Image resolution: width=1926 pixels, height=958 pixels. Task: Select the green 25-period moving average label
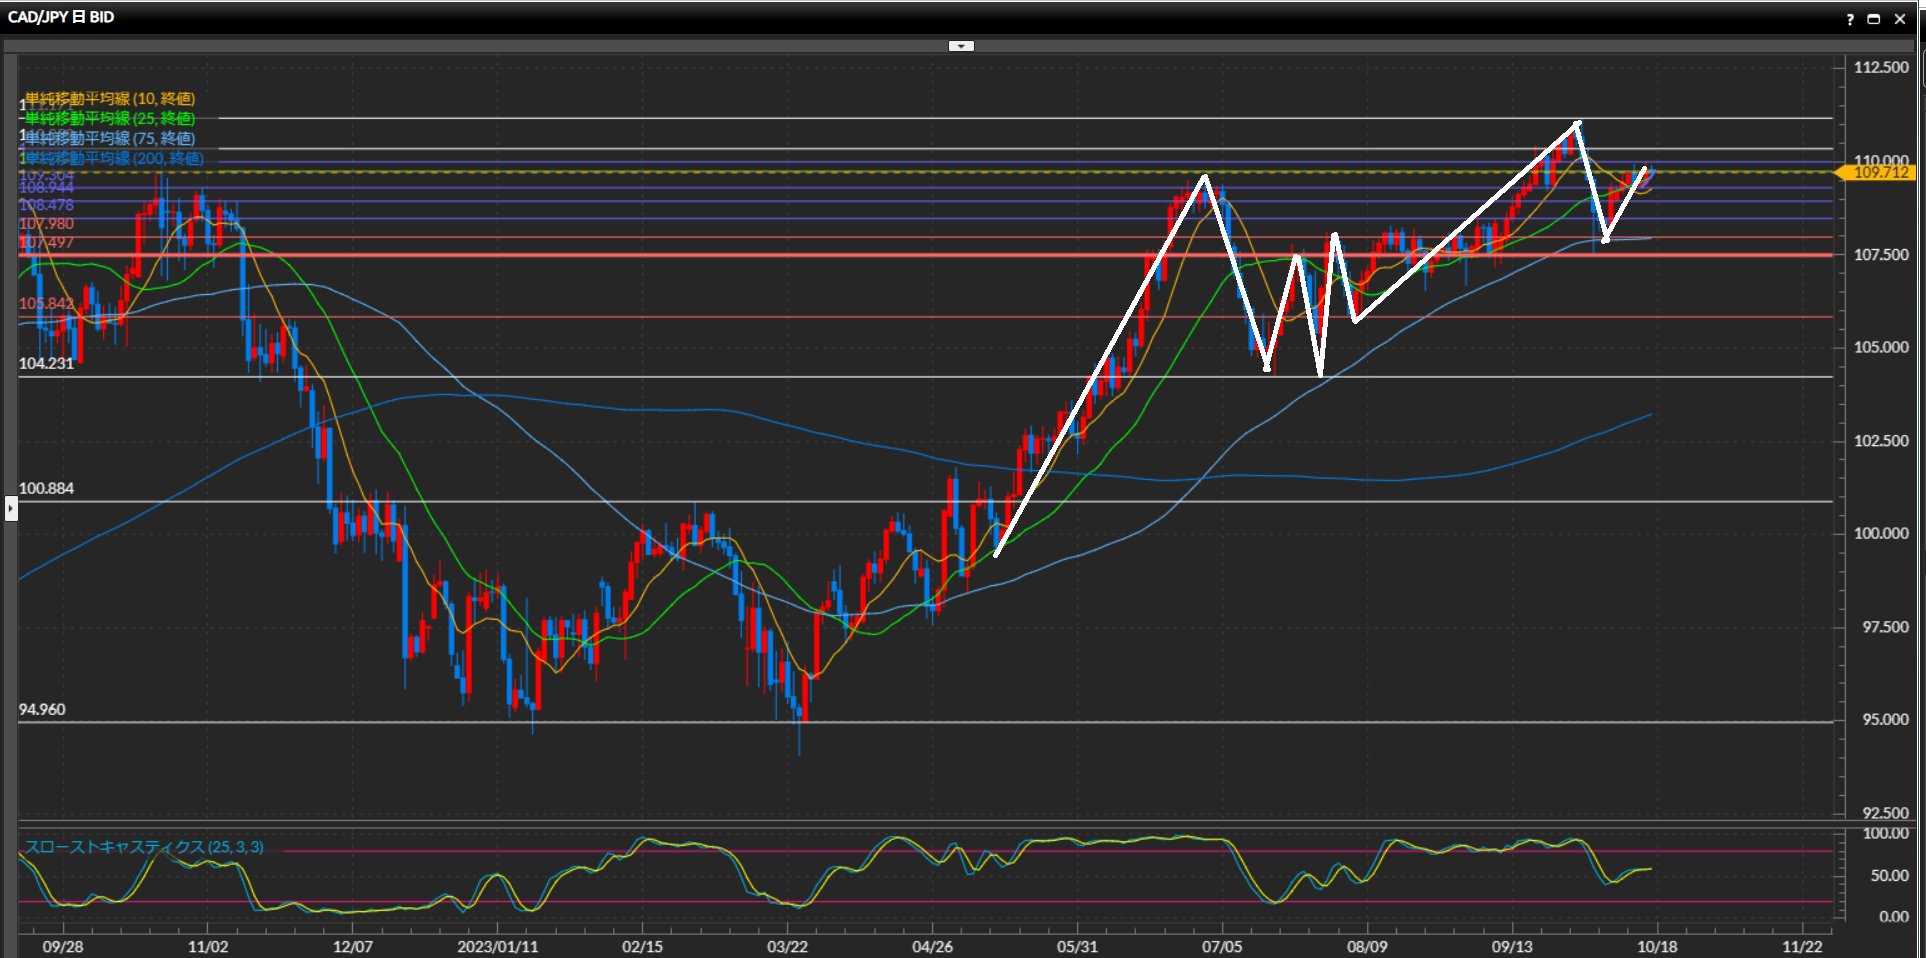coord(110,119)
